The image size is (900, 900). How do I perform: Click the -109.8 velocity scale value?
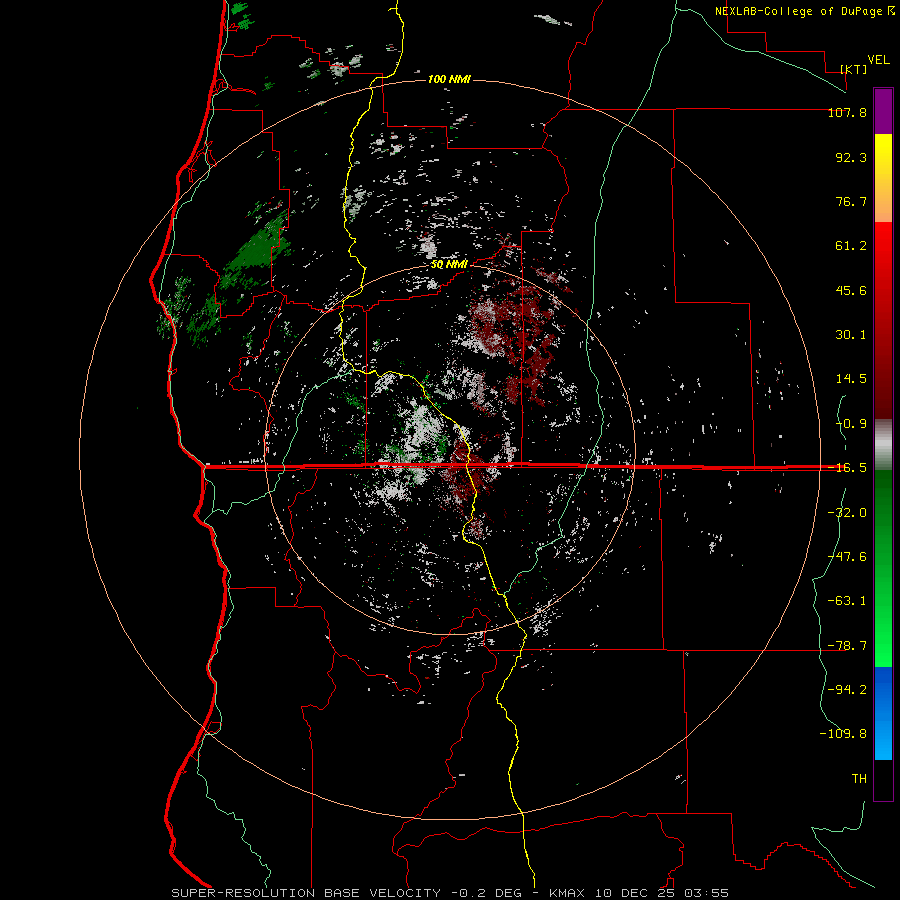[843, 734]
